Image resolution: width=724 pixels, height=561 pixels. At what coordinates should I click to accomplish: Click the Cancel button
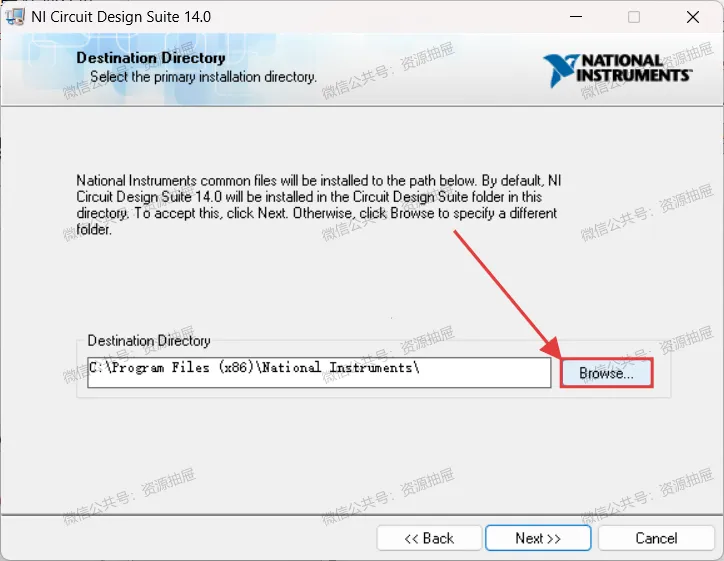tap(656, 538)
